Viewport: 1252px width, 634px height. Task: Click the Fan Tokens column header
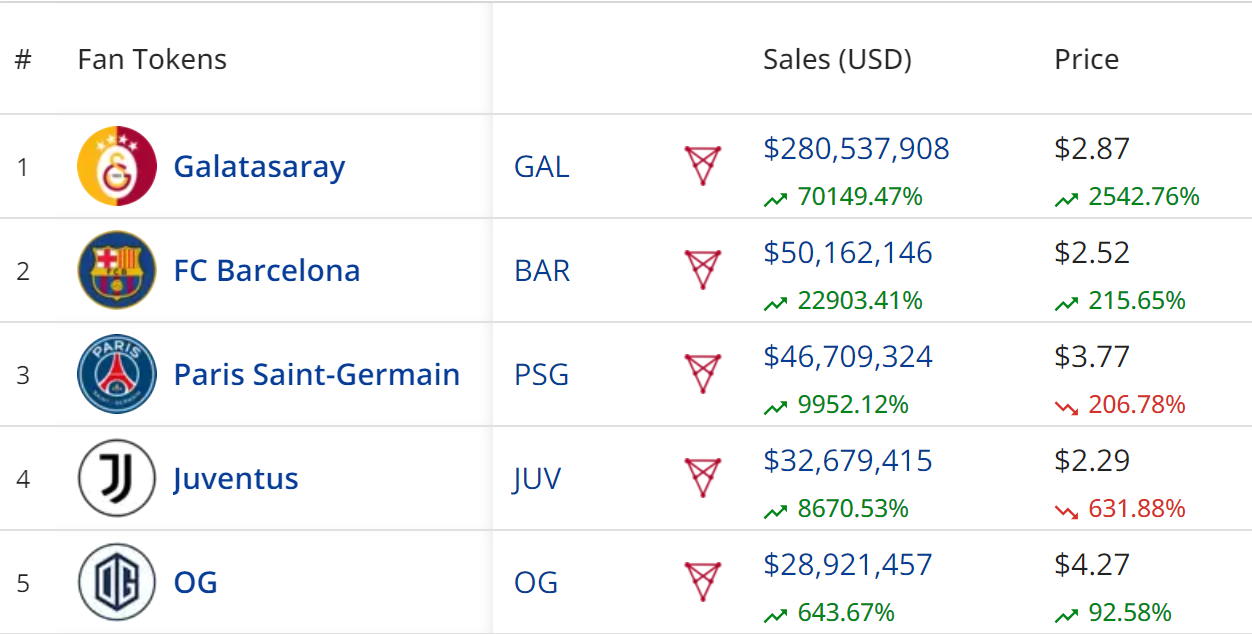(x=152, y=59)
